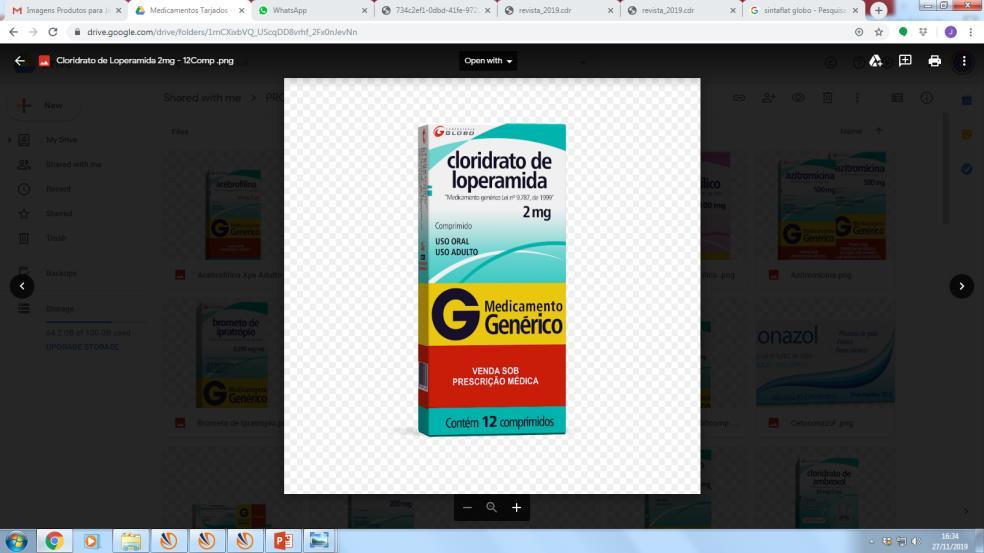Zoom in on the image preview
The width and height of the screenshot is (984, 553).
coord(516,507)
